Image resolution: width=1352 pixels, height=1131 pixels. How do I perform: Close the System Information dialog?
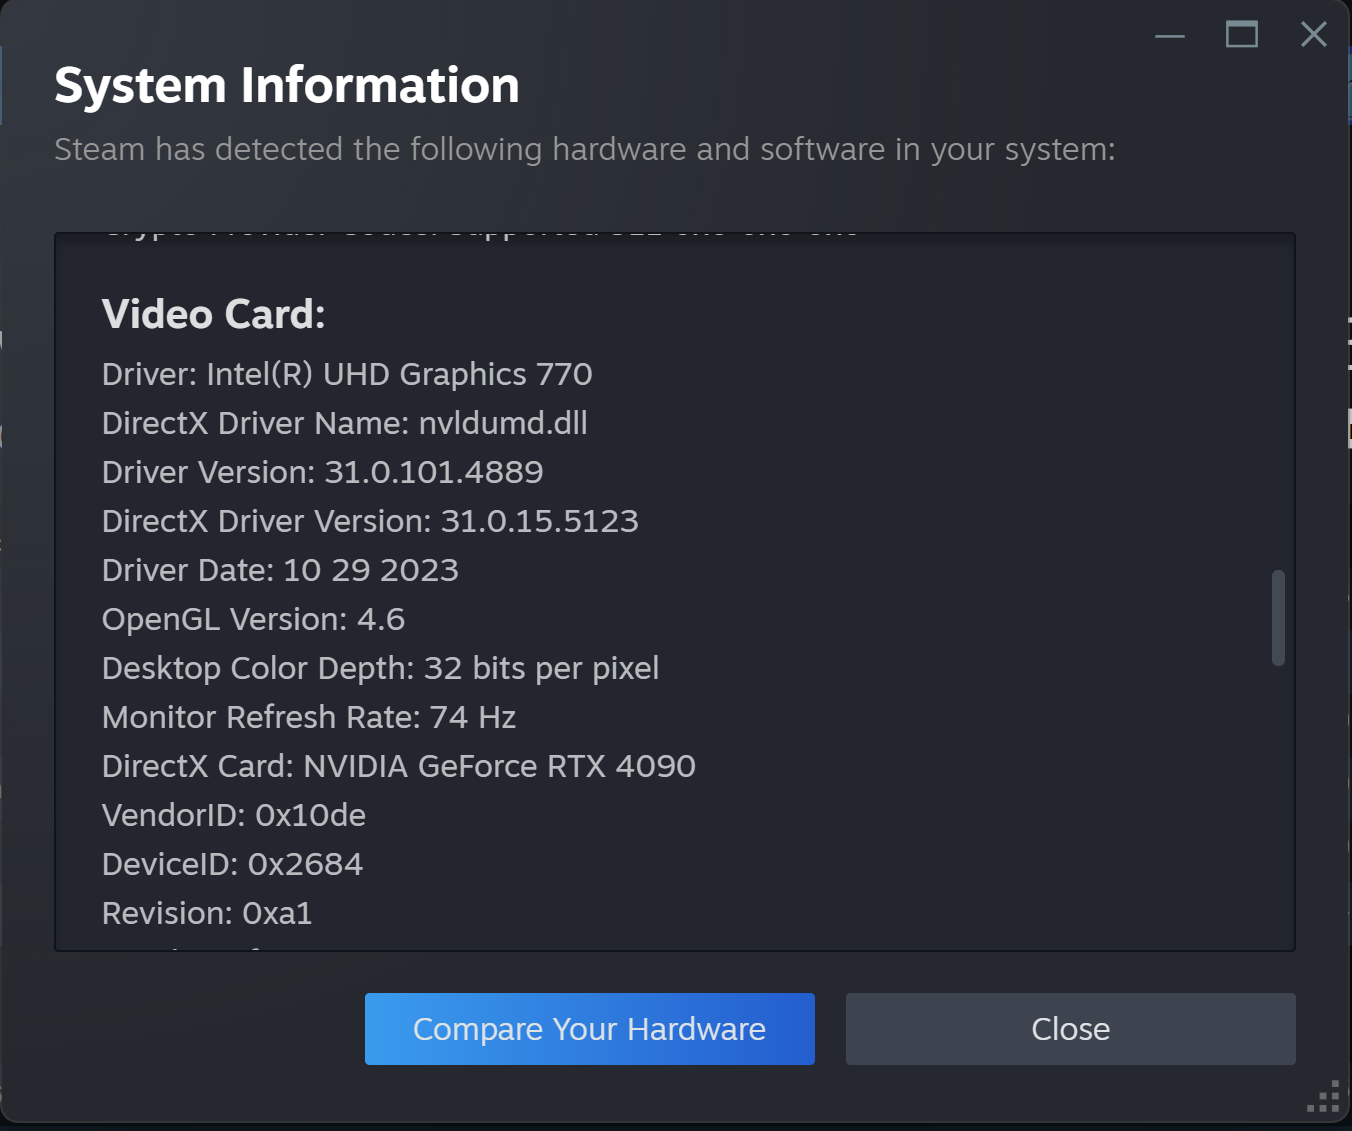click(x=1070, y=1029)
